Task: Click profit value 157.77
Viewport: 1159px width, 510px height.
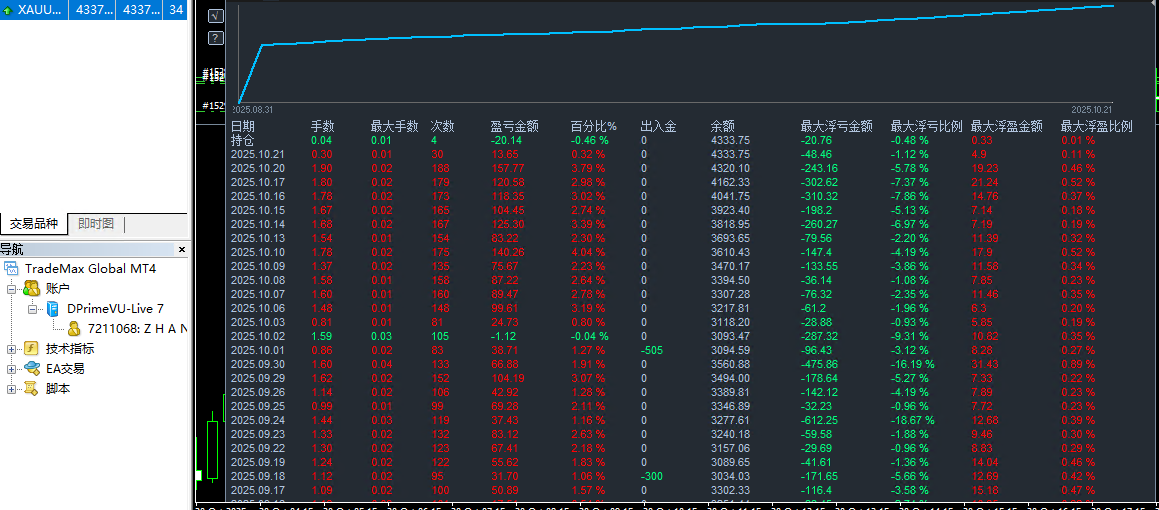Action: pos(507,168)
